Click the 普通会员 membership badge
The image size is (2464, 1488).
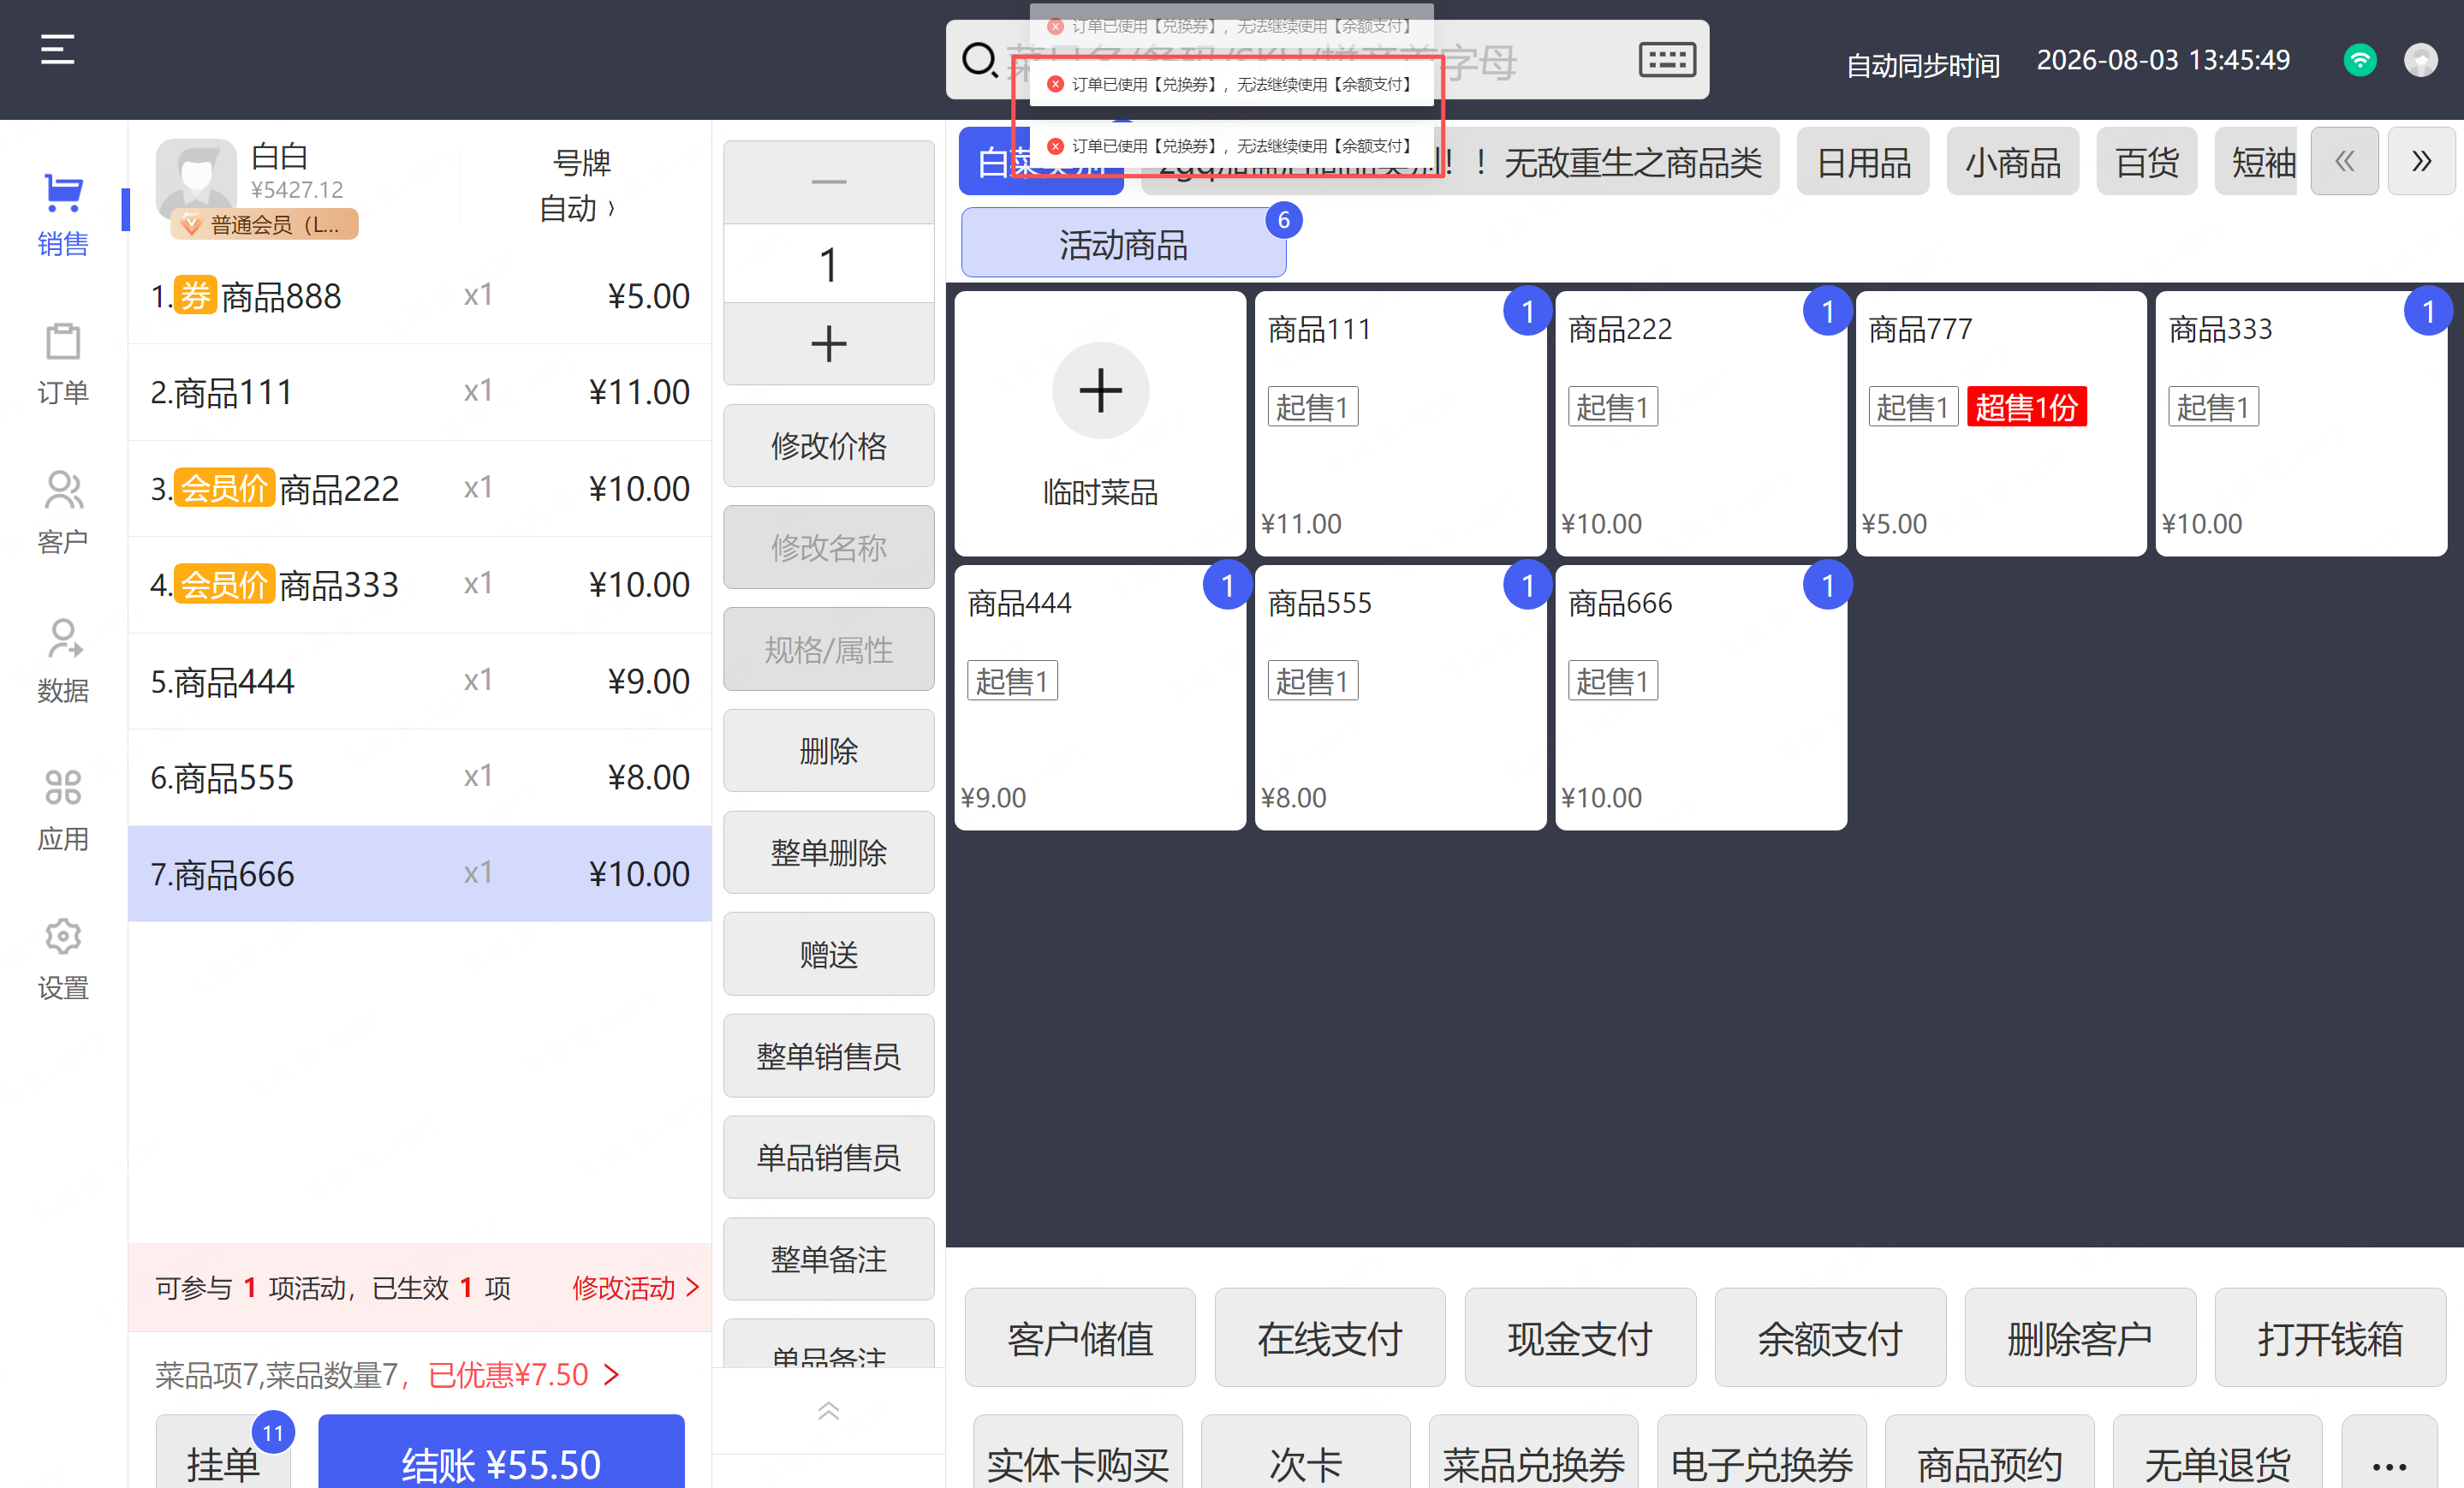click(x=264, y=225)
